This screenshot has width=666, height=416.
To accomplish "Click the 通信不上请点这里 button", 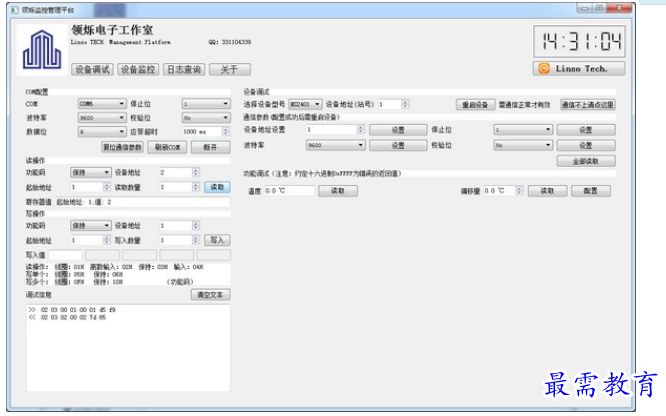I will 588,105.
